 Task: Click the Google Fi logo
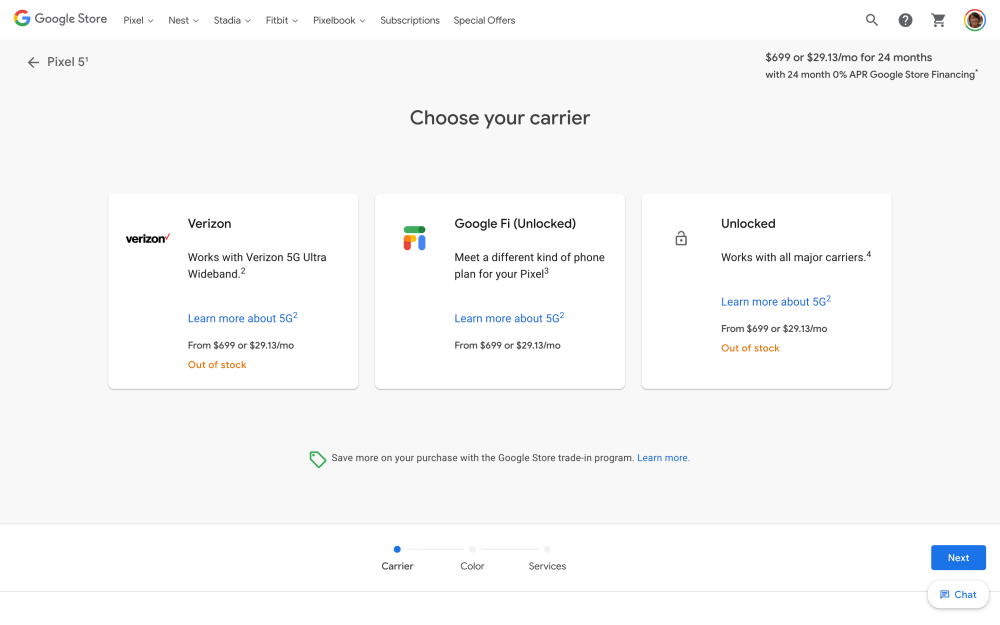pyautogui.click(x=414, y=238)
